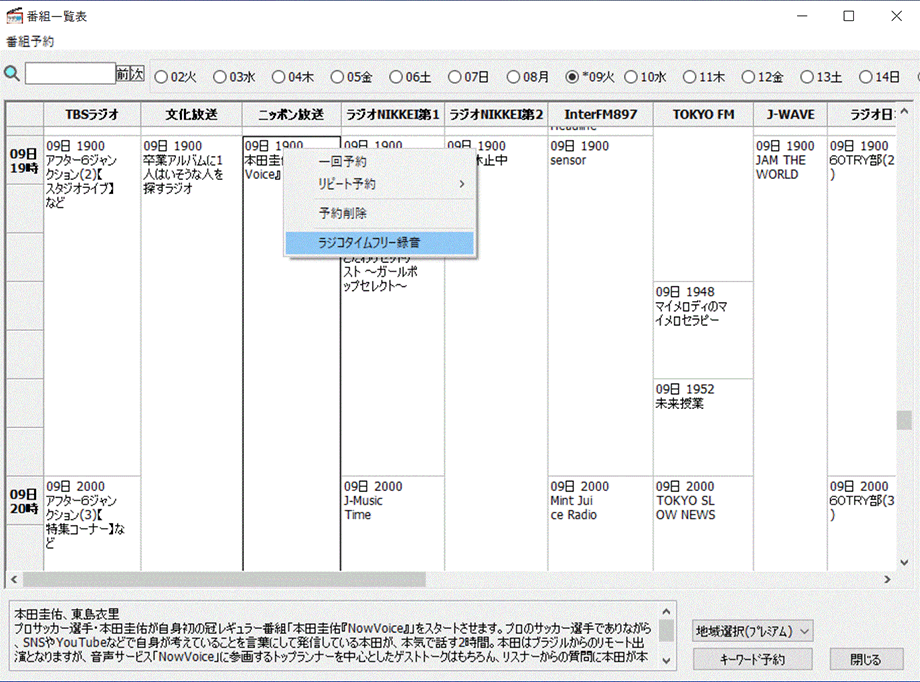The height and width of the screenshot is (682, 920).
Task: Click the ラジオNIKKEI第1 column header
Action: point(393,114)
